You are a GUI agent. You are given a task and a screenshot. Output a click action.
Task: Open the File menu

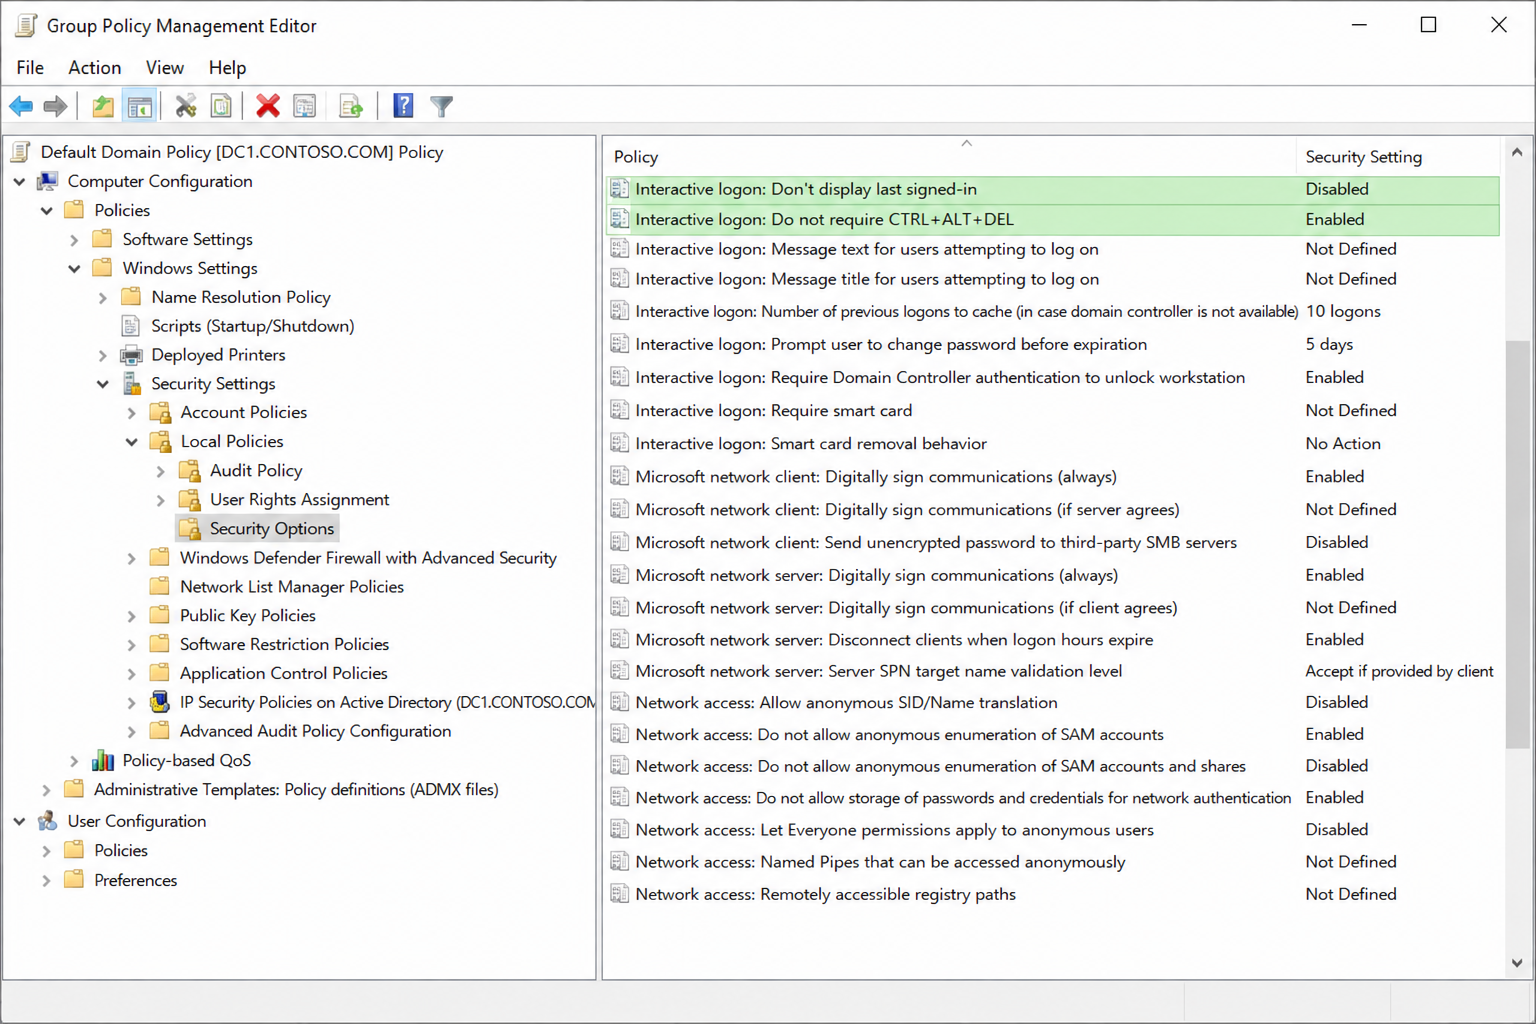30,68
